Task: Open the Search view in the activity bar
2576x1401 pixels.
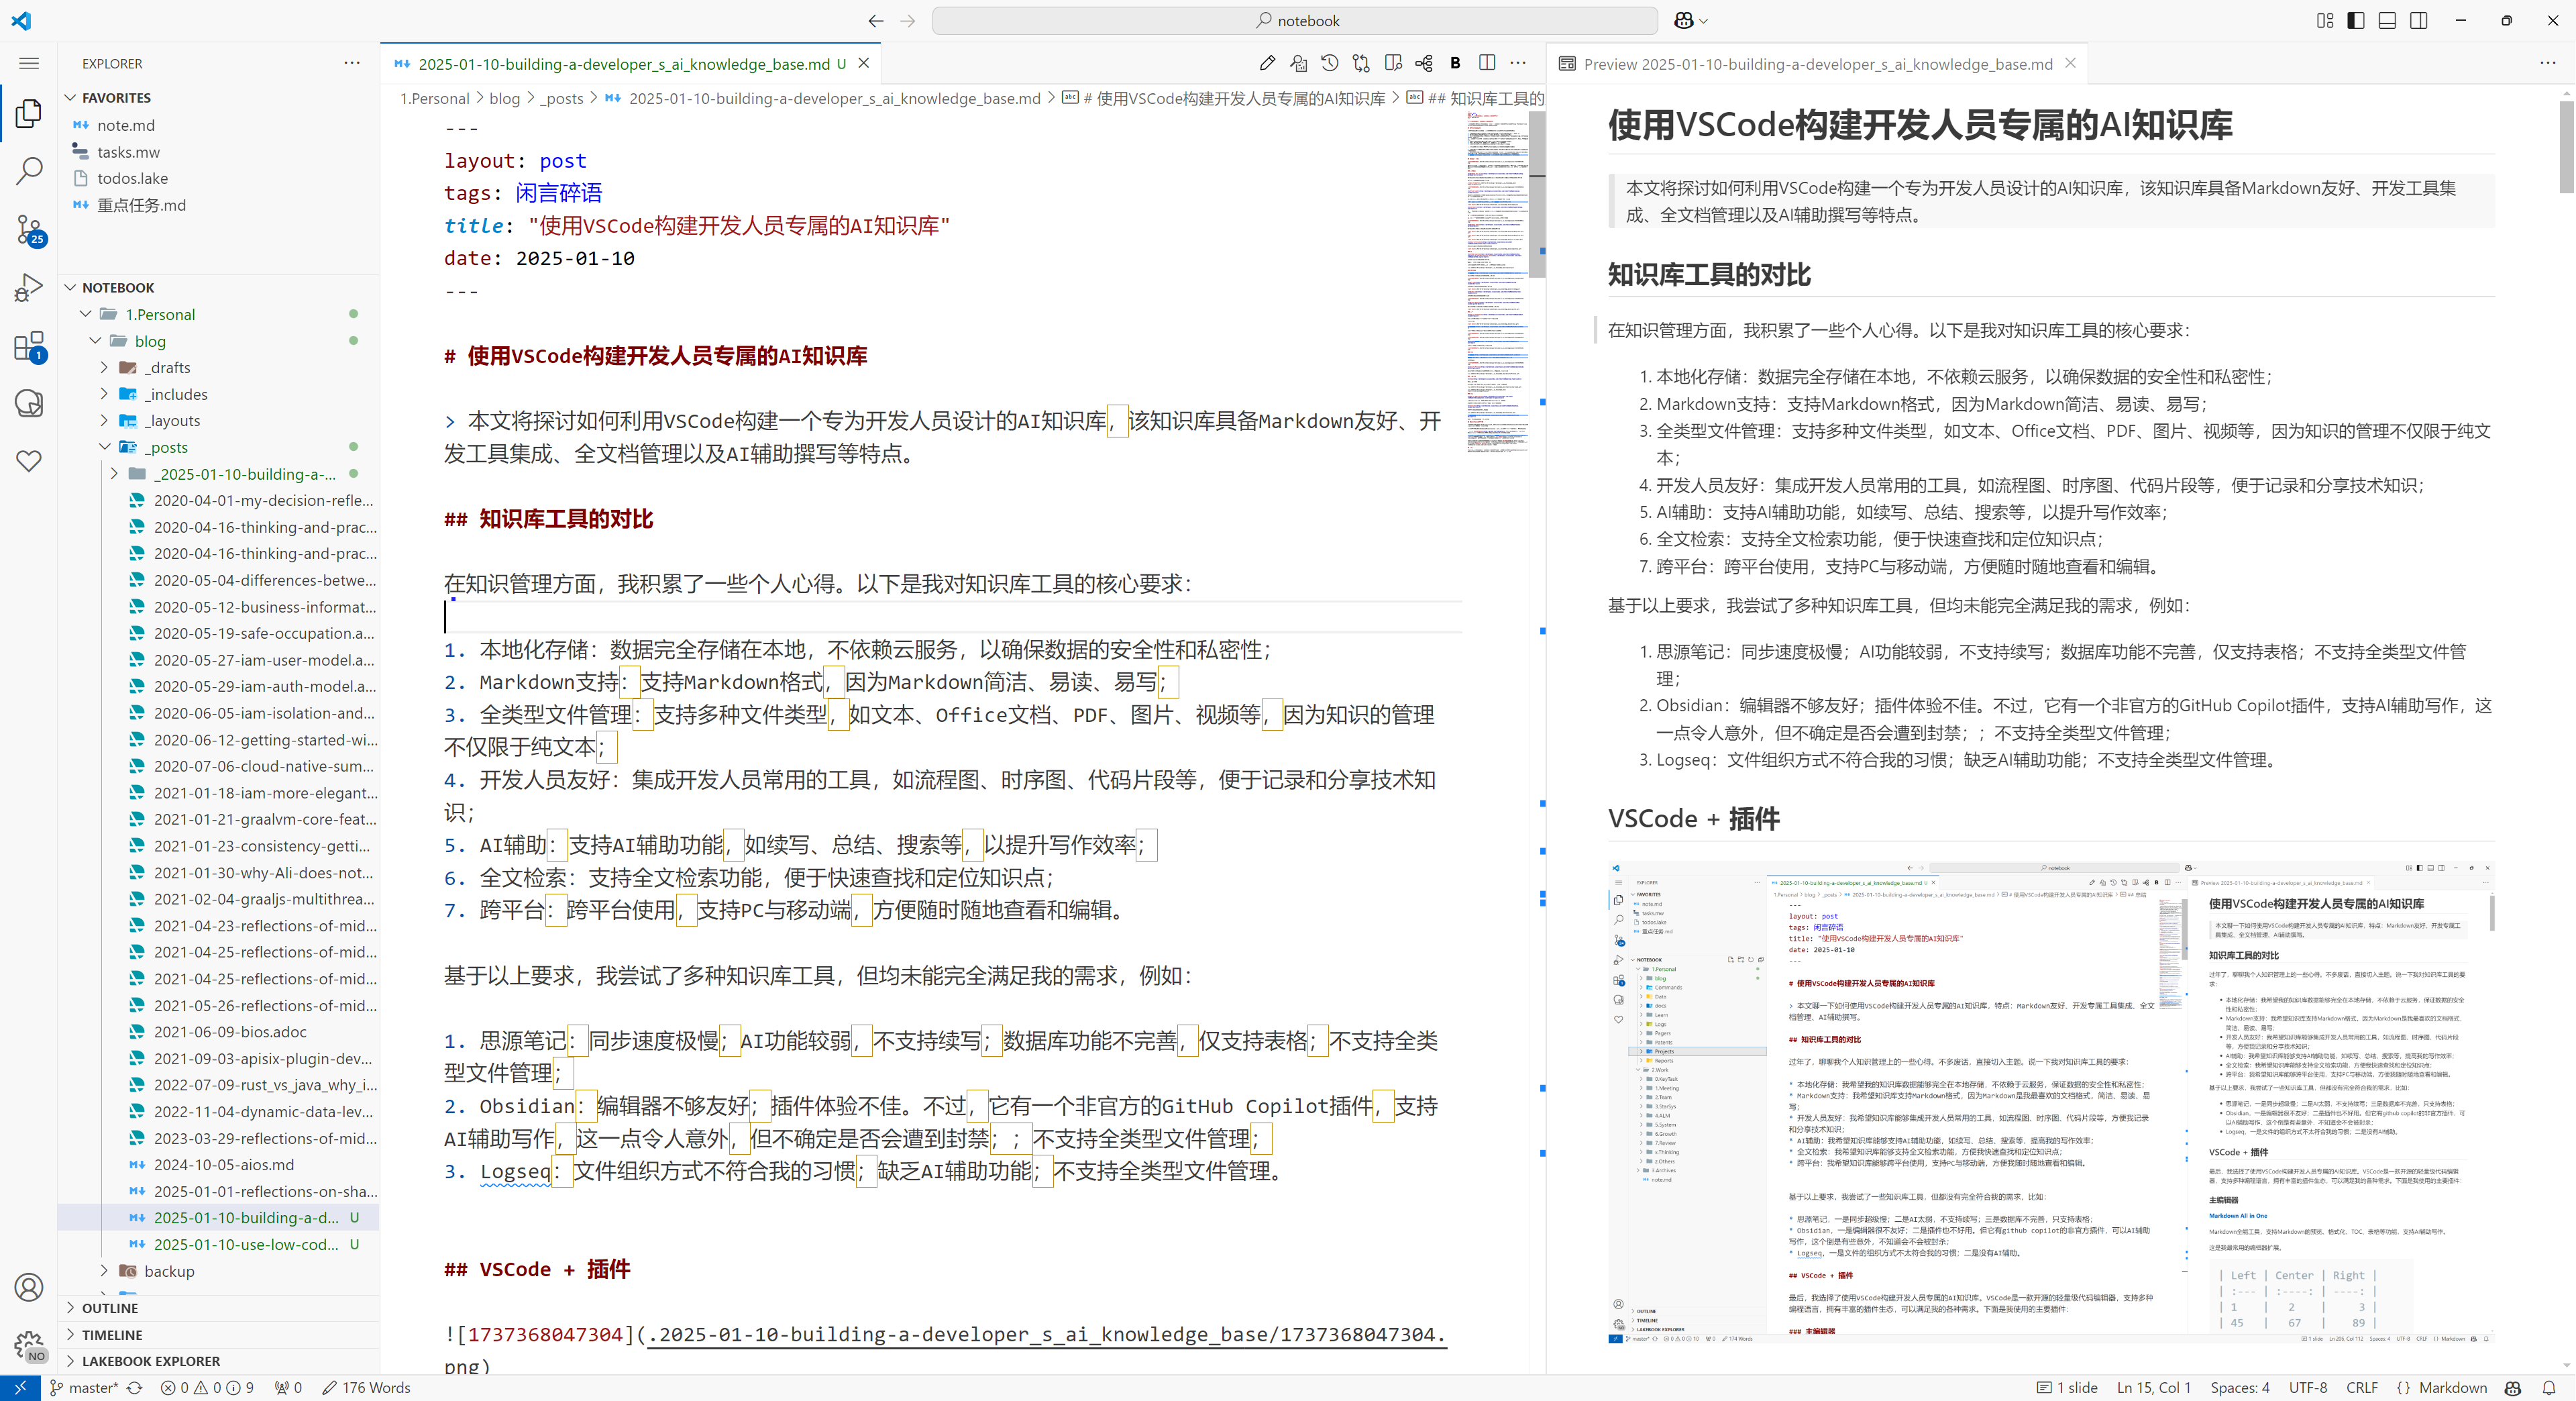Action: tap(29, 171)
